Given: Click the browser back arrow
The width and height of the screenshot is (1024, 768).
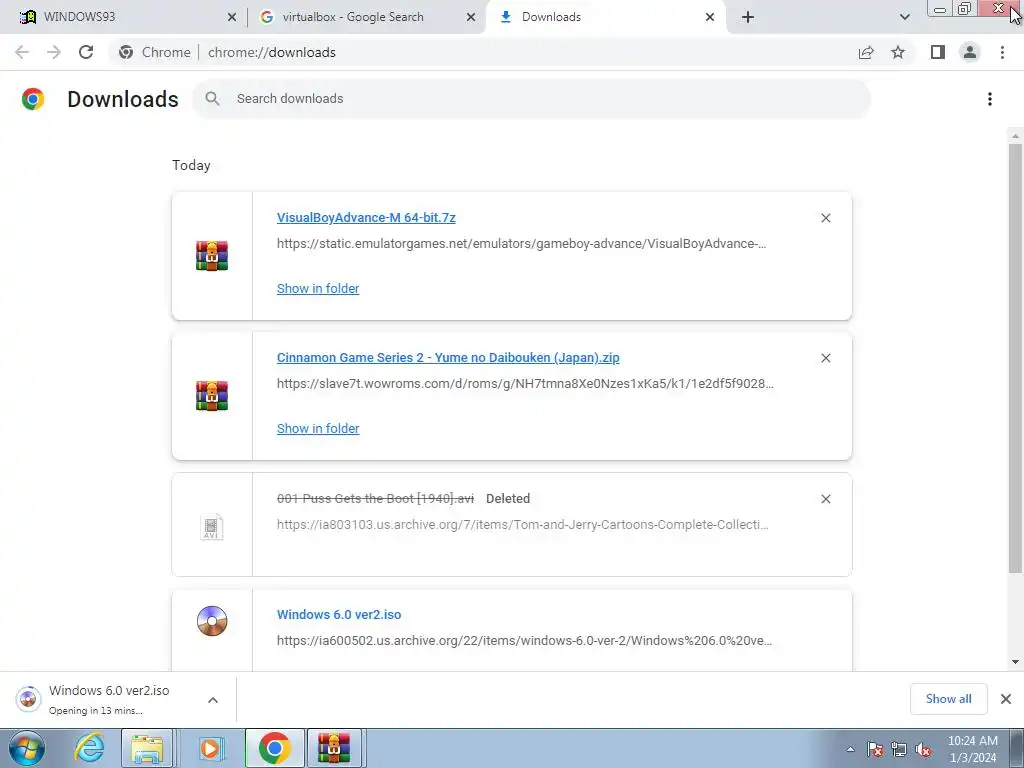Looking at the screenshot, I should pos(22,52).
